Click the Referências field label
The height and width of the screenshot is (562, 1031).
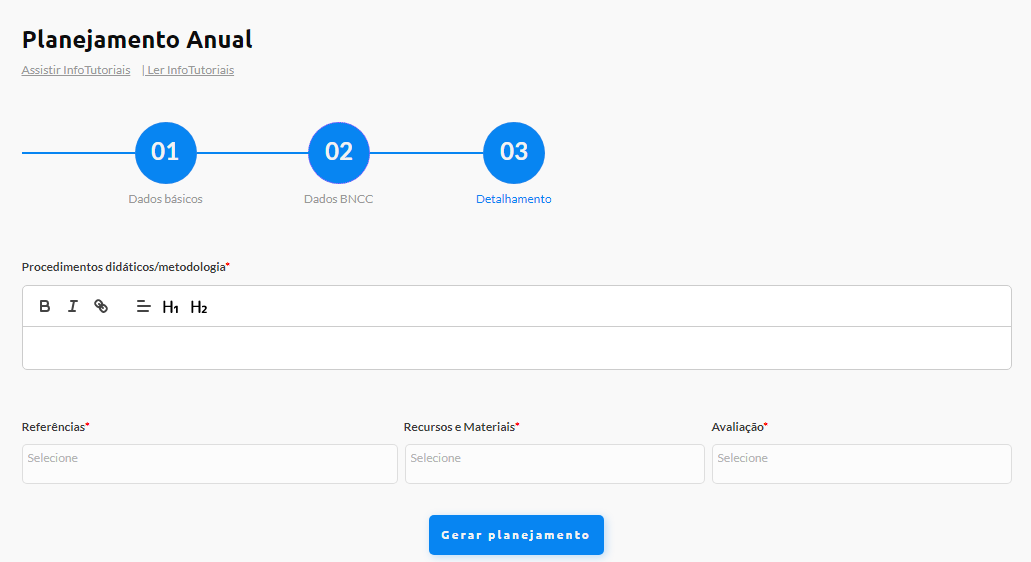53,427
